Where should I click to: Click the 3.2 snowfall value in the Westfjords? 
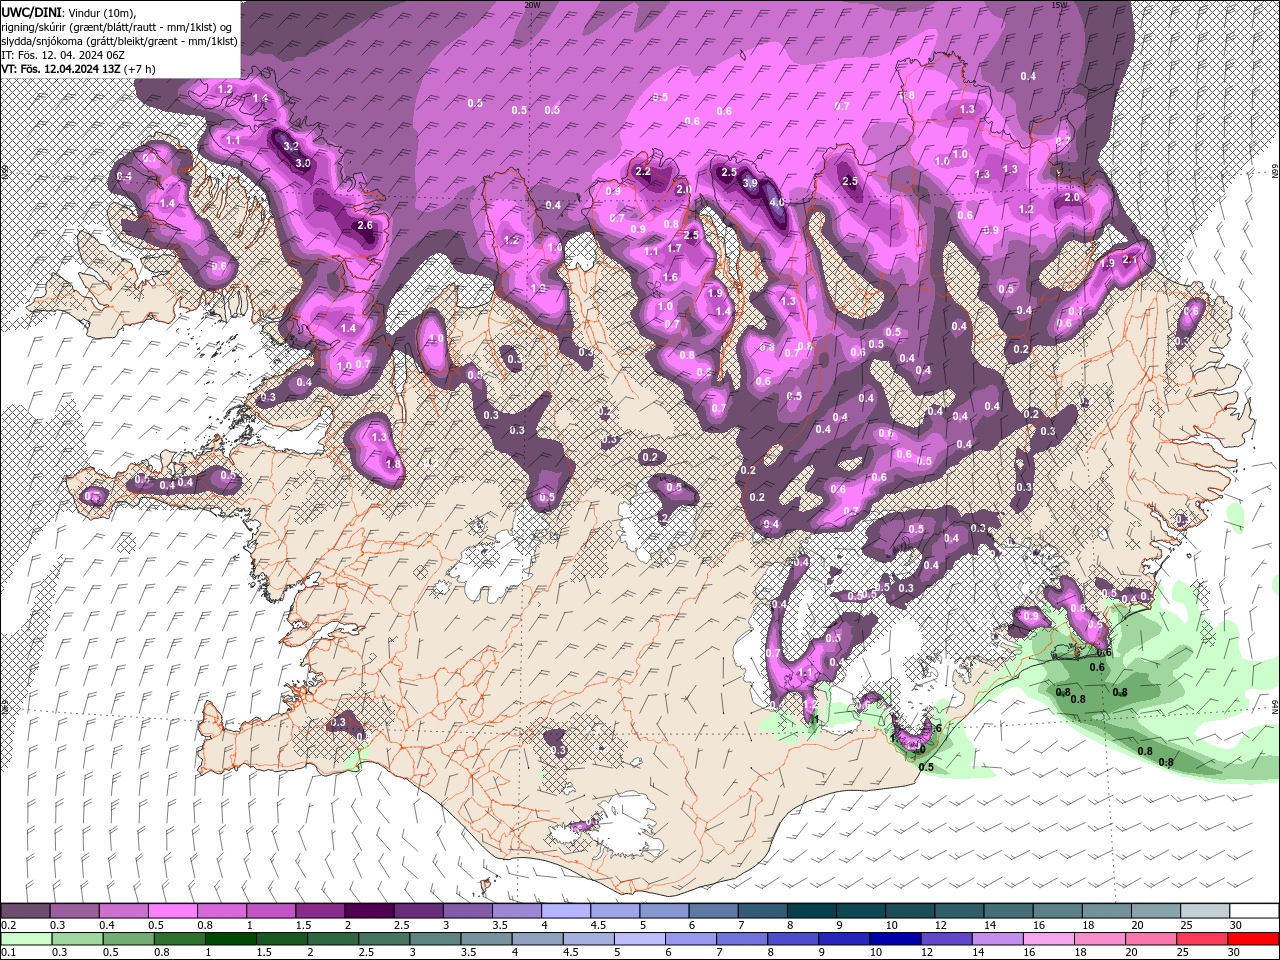click(x=292, y=146)
